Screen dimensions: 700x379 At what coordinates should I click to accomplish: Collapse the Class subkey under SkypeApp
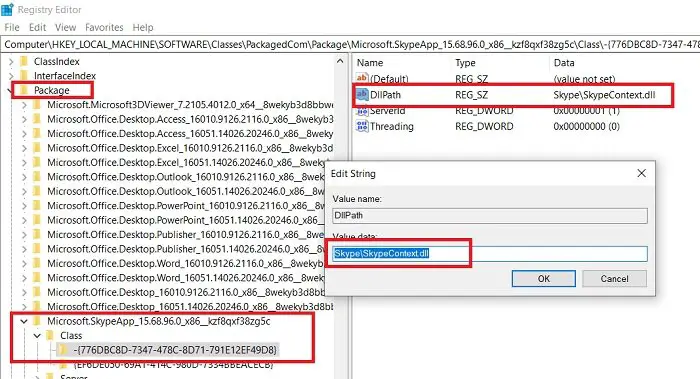pyautogui.click(x=37, y=335)
